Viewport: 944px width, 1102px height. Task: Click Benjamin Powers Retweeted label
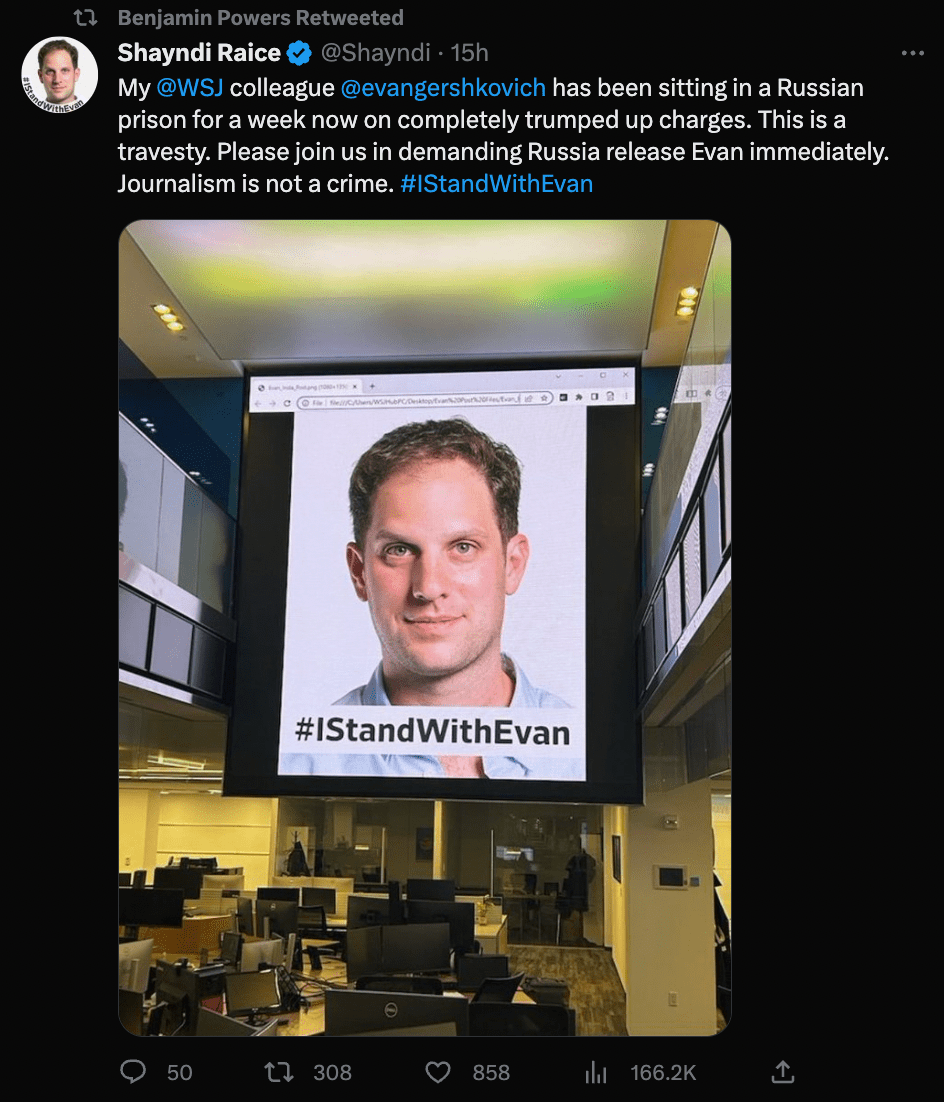click(260, 18)
